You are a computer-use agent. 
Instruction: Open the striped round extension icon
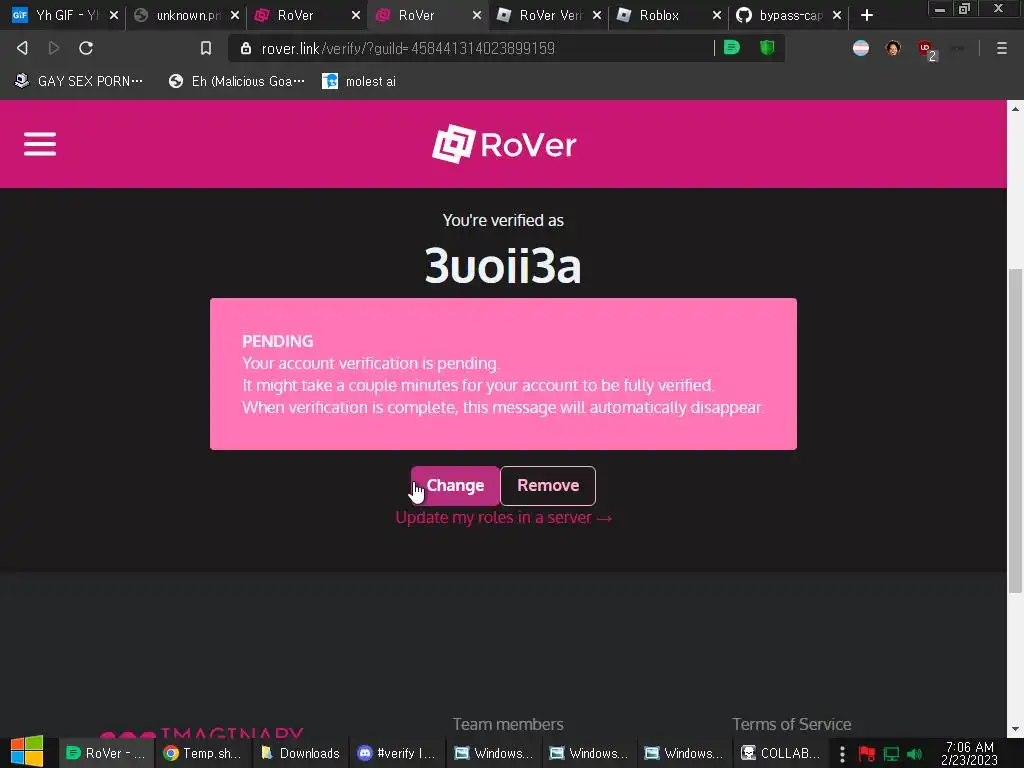point(861,48)
